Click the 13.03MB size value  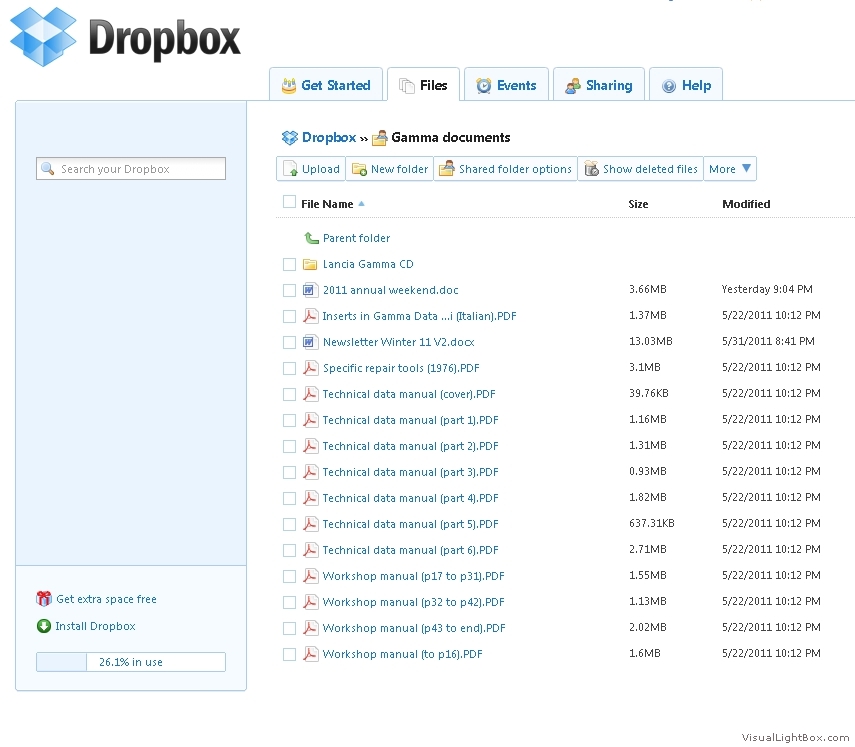tap(651, 341)
